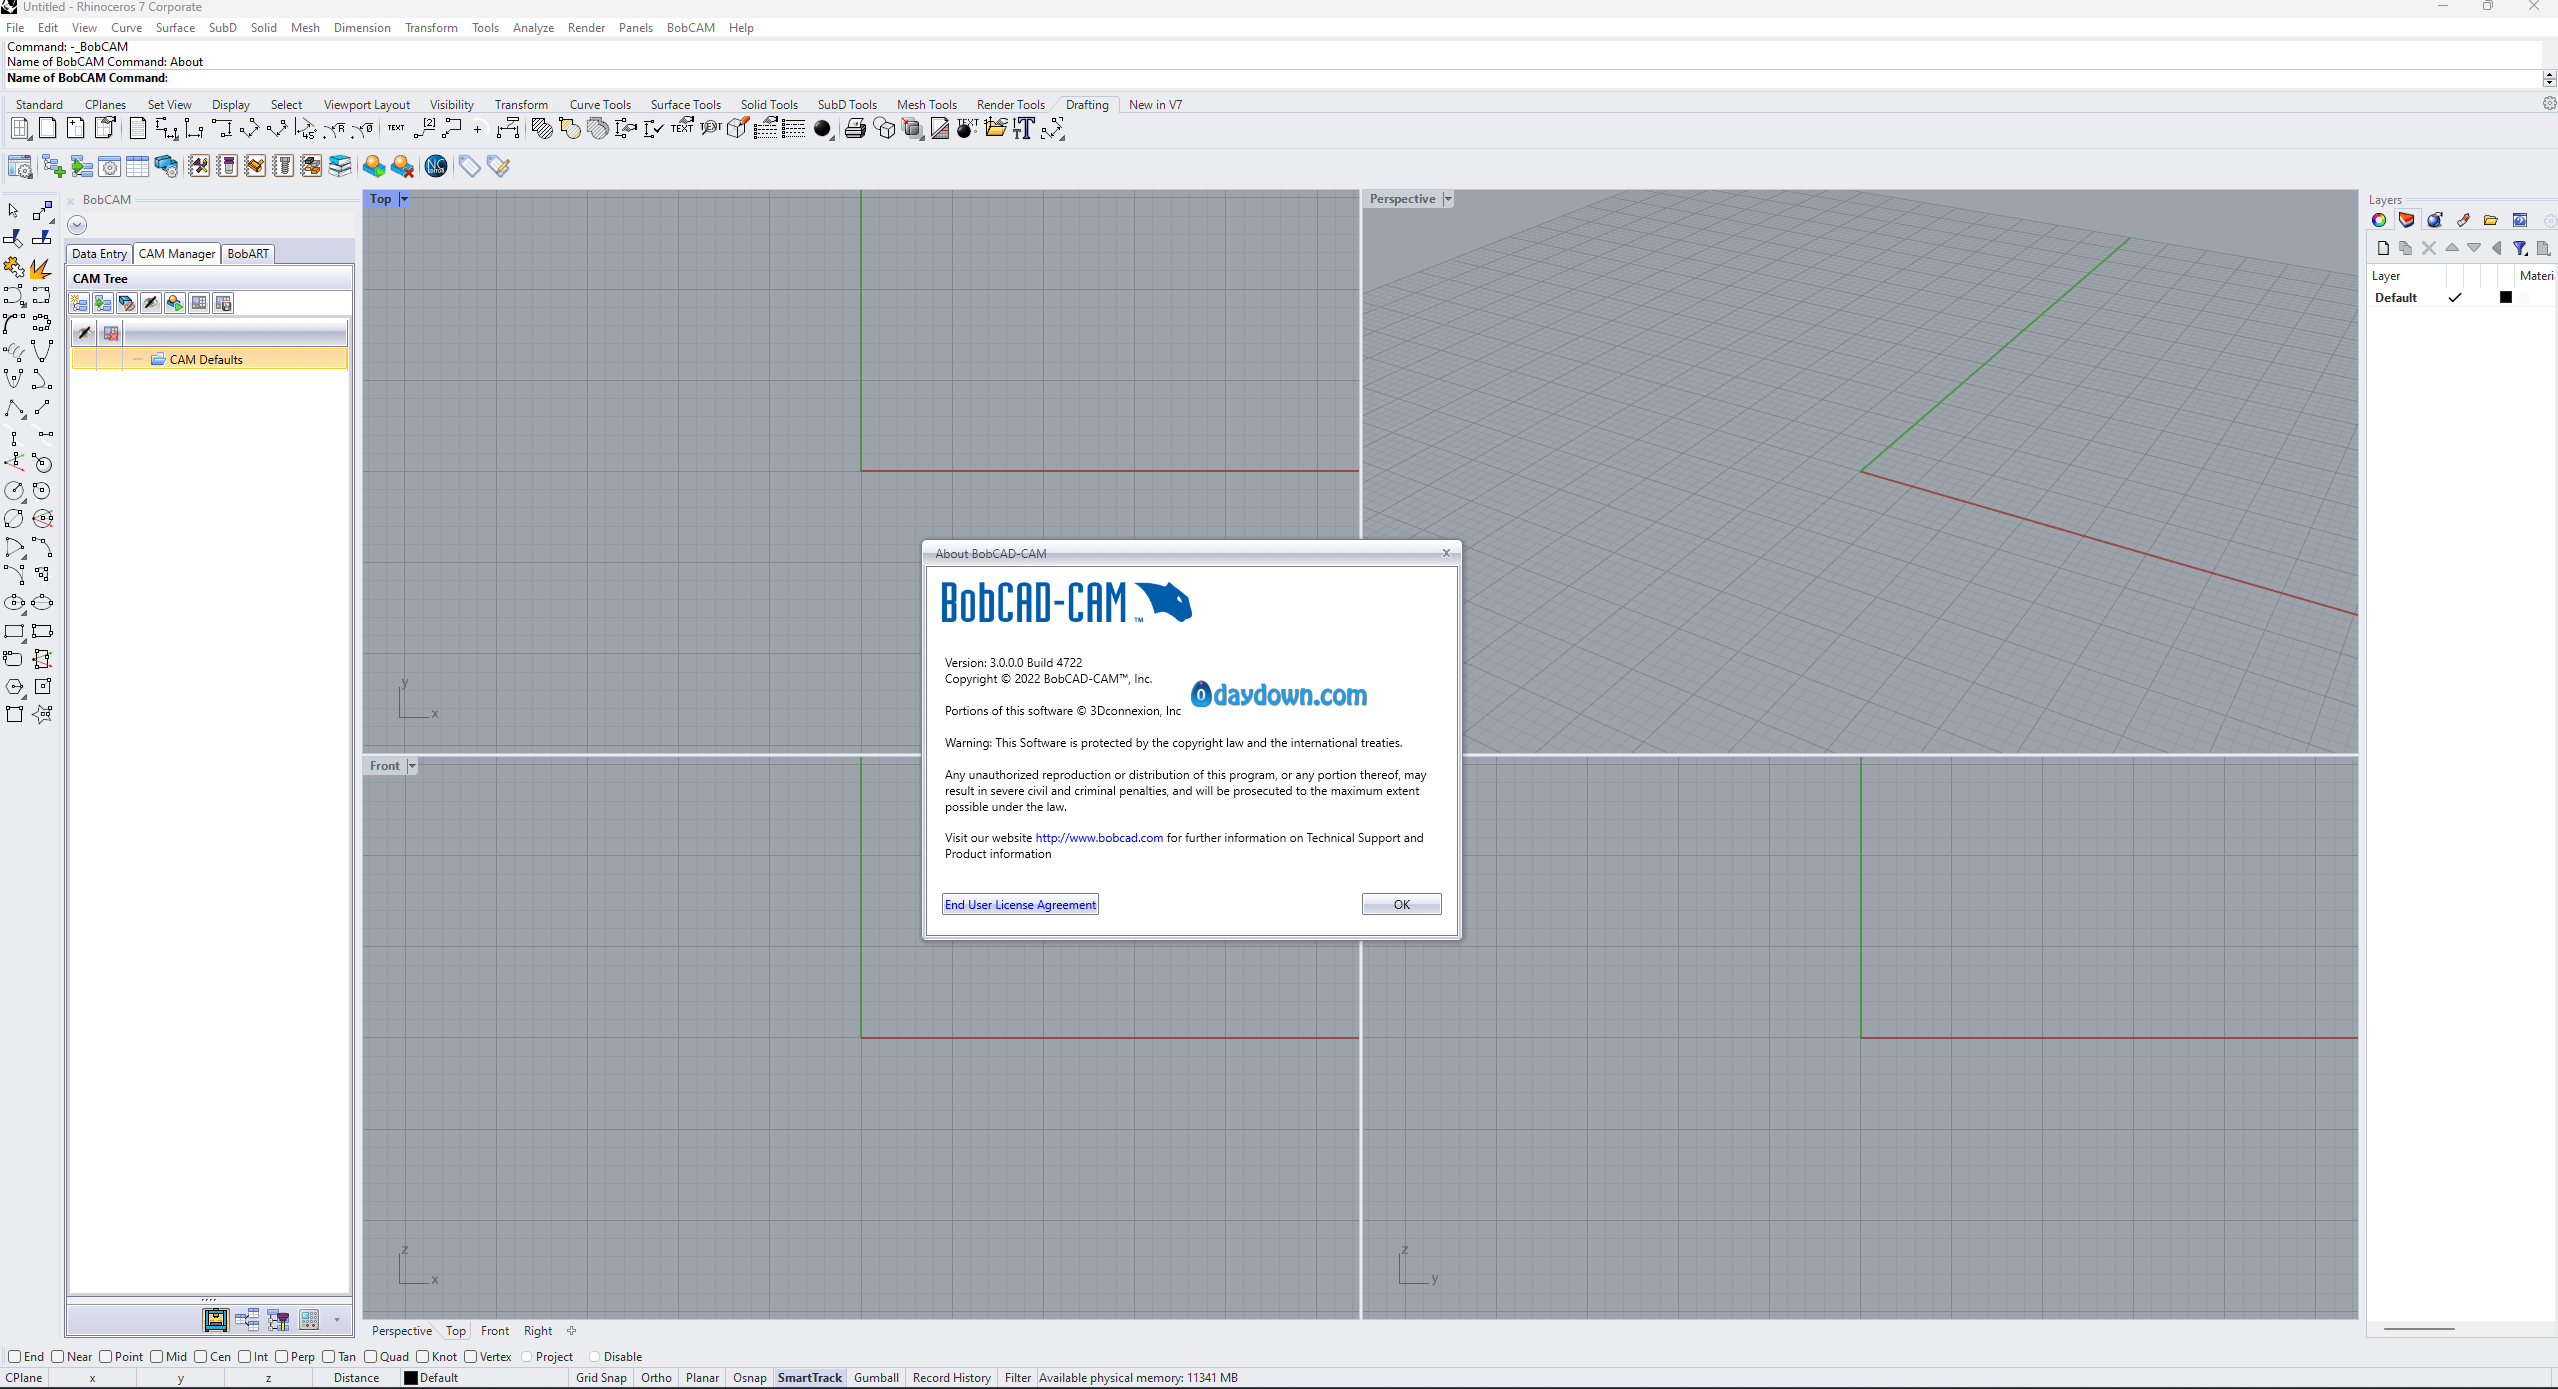Click the material swatch of Default layer
The height and width of the screenshot is (1389, 2558).
2526,297
